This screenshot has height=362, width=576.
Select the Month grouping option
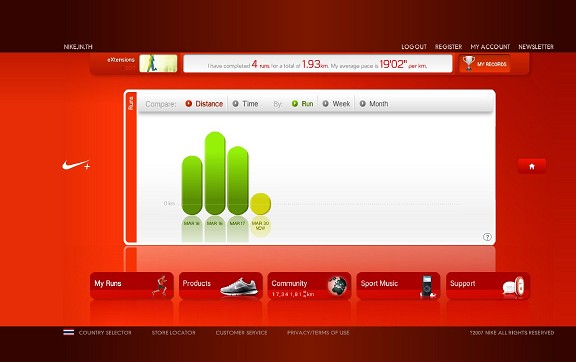tap(374, 104)
